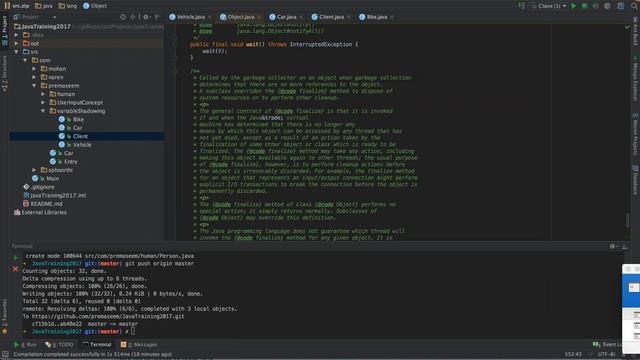
Task: Collapse the src folder arrow
Action: (x=17, y=52)
